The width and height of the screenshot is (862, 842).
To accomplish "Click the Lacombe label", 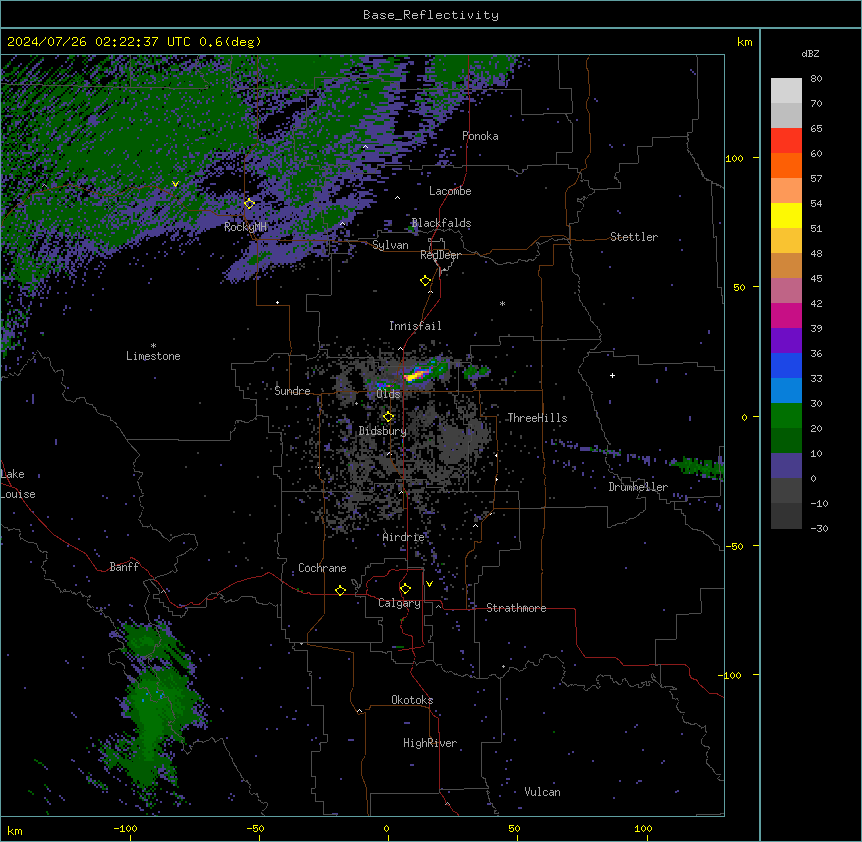I will click(450, 191).
